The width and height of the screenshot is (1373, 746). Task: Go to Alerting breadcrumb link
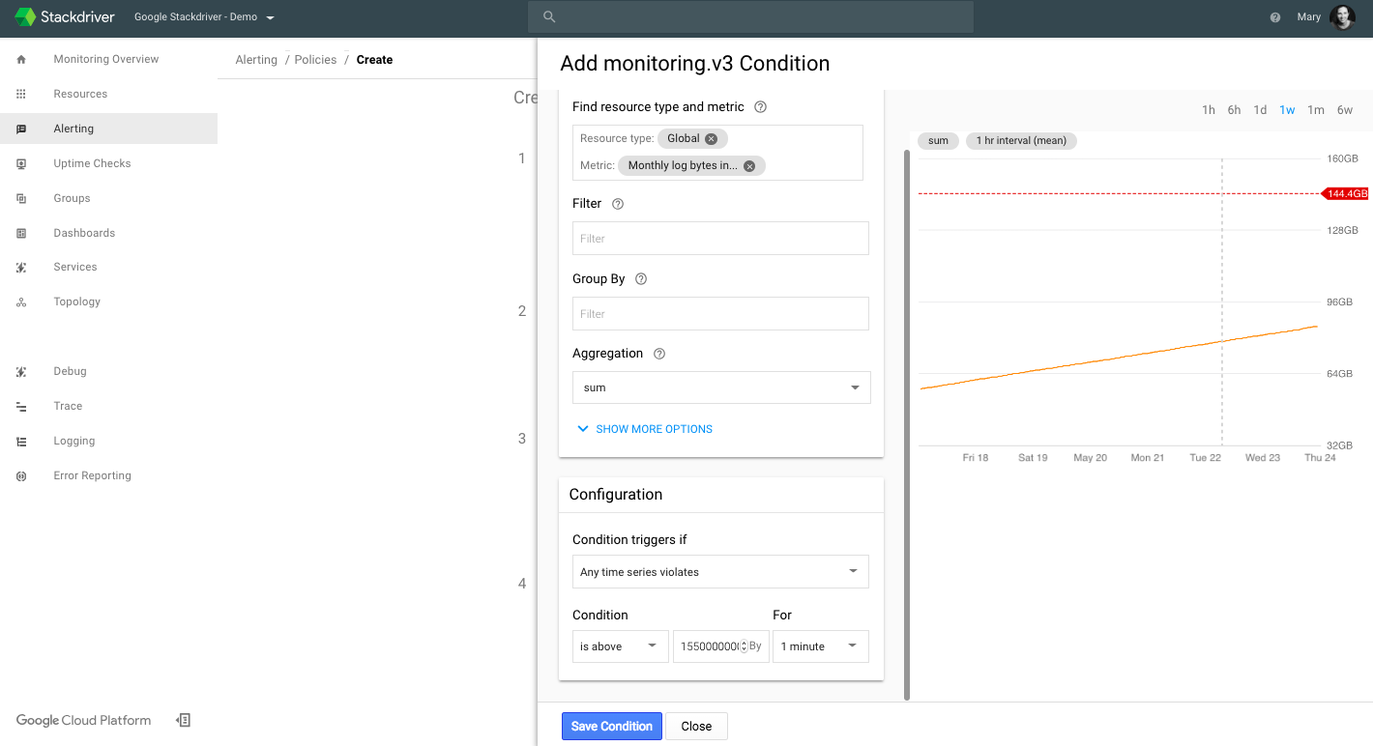pos(256,60)
